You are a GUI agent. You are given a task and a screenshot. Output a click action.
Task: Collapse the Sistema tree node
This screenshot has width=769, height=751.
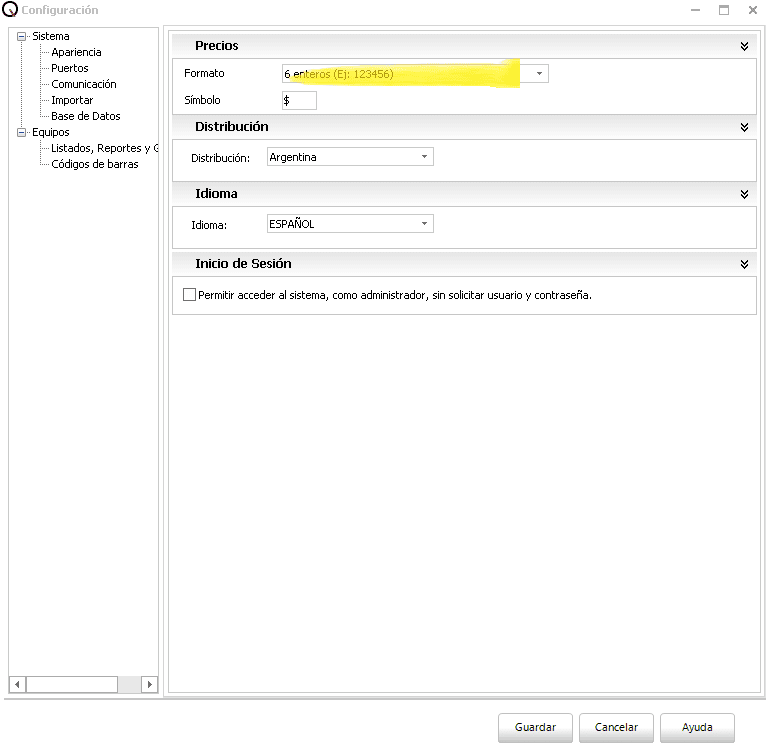(21, 36)
